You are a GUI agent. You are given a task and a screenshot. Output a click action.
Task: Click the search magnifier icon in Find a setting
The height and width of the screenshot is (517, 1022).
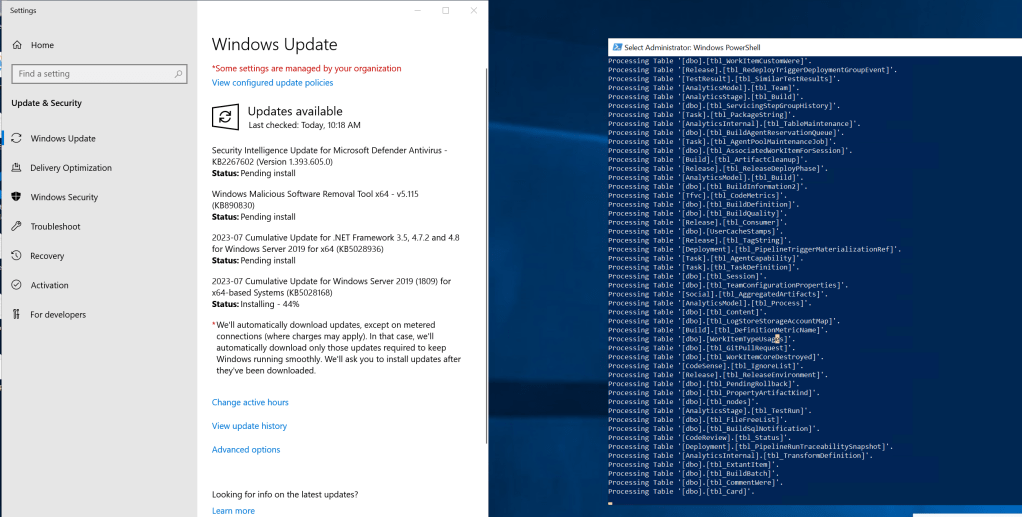(x=178, y=74)
